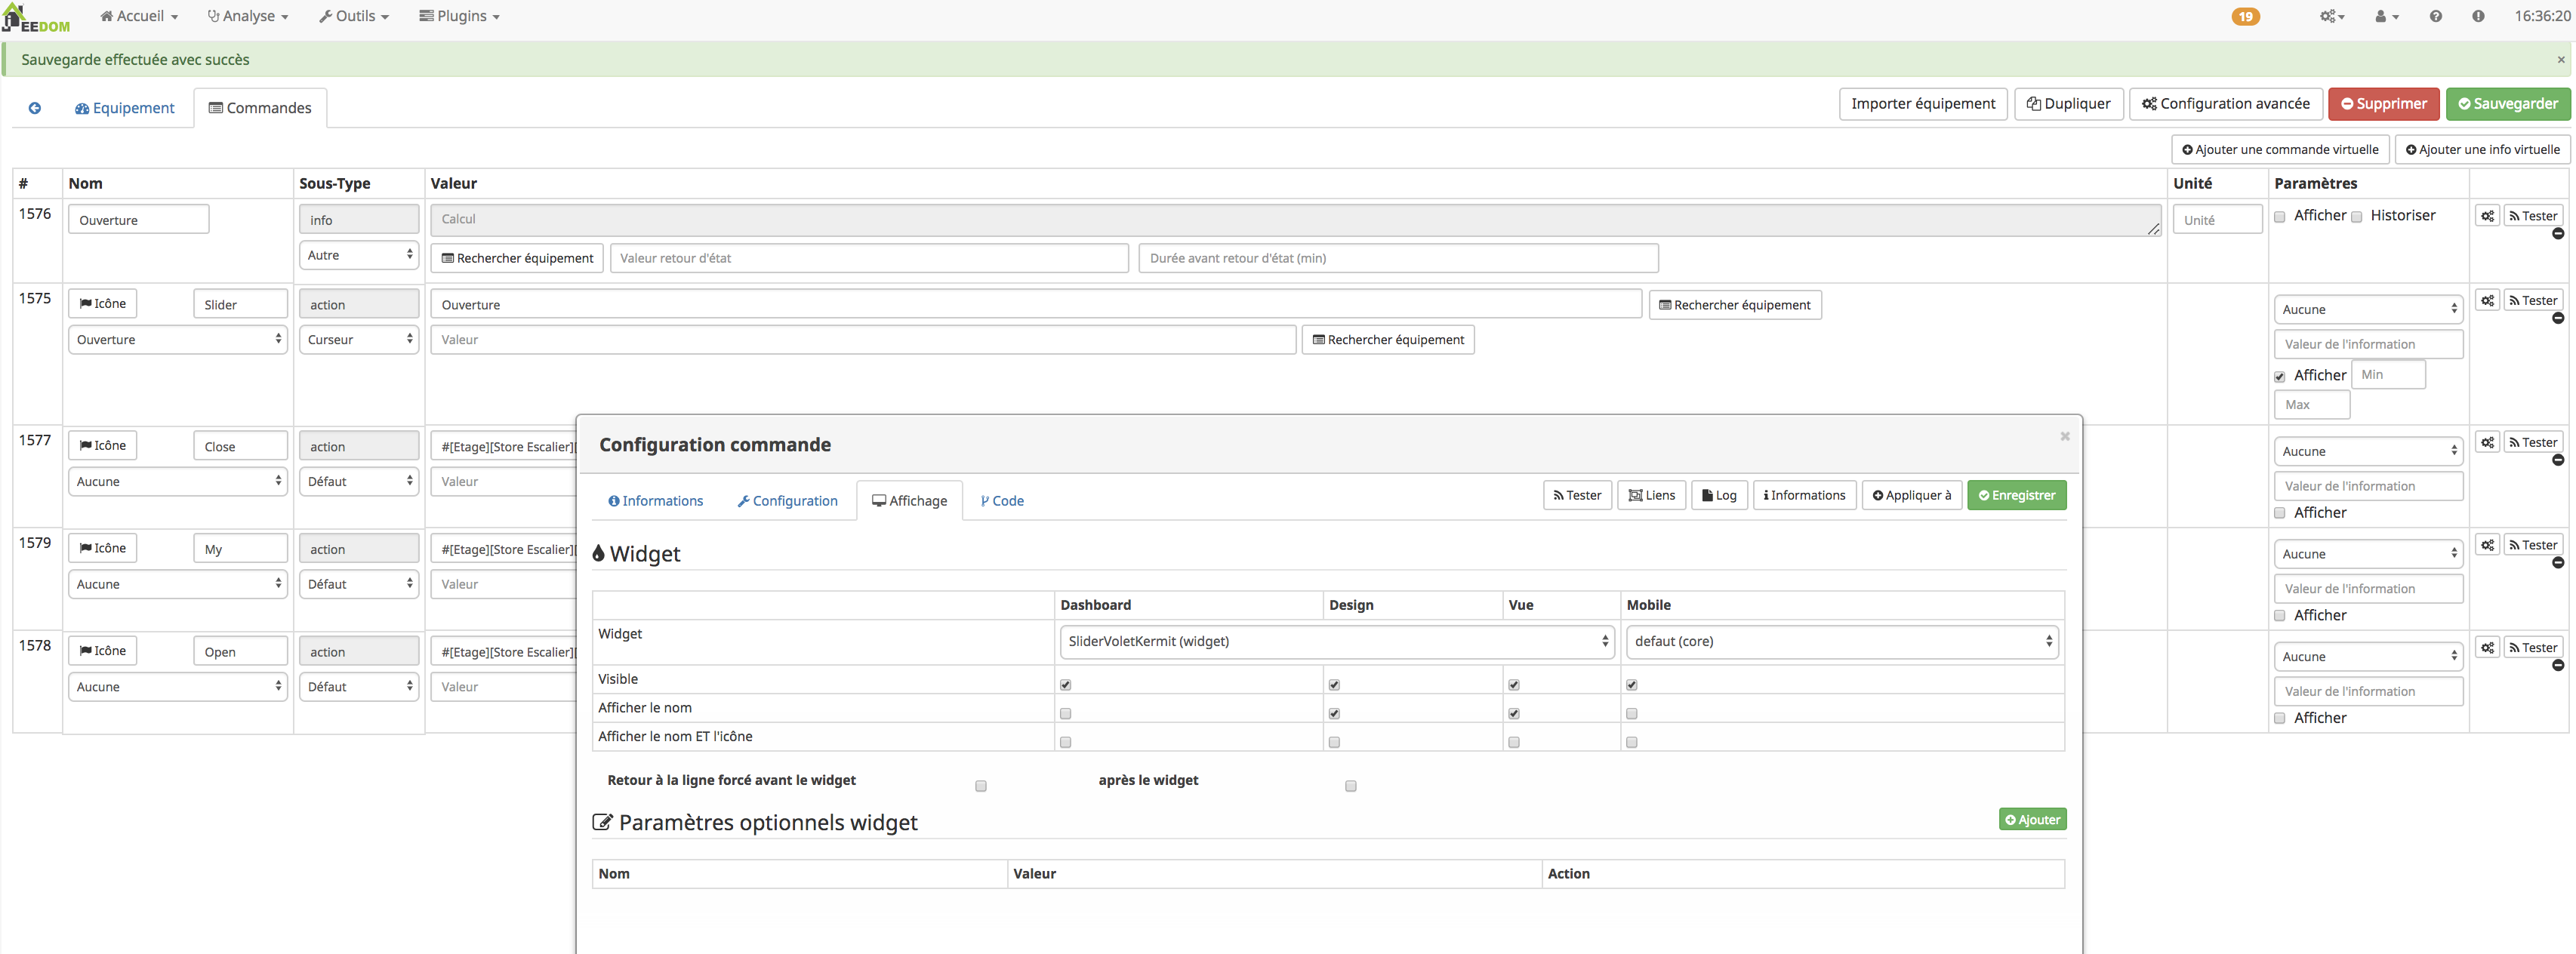Screen dimensions: 2576x954
Task: Toggle Visible checkbox in Dashboard column
Action: [x=1066, y=685]
